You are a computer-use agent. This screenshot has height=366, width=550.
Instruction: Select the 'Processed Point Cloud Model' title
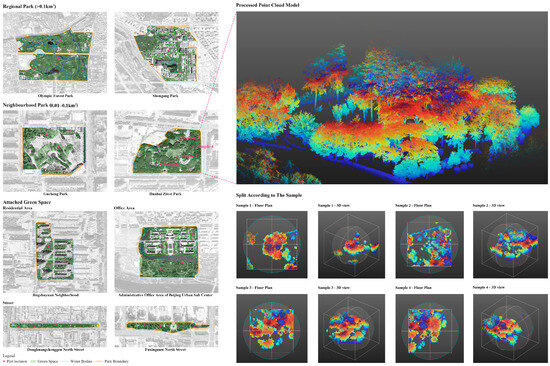point(268,5)
